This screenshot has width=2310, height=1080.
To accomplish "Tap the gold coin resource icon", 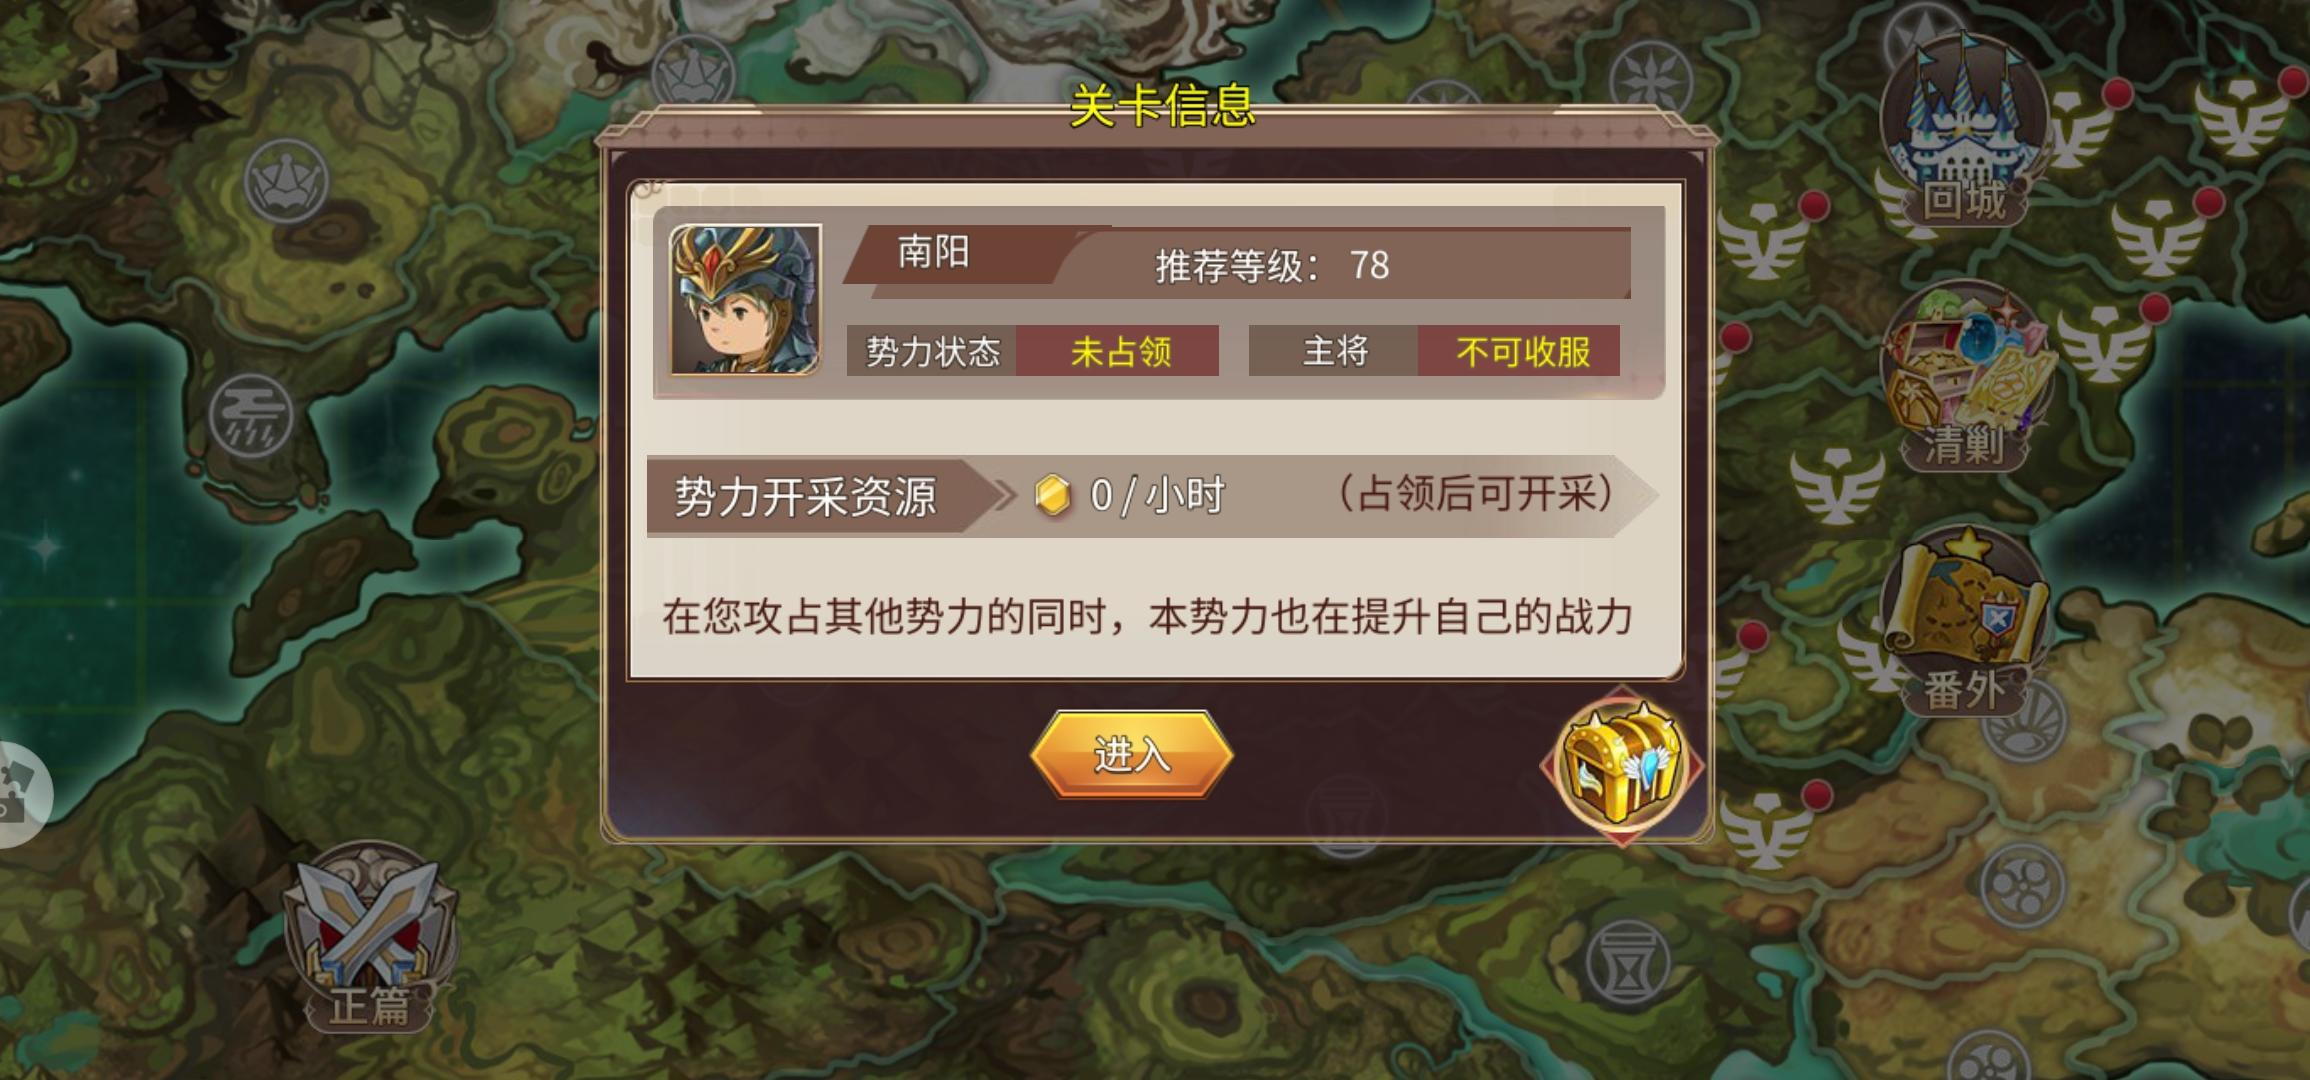I will tap(1051, 495).
